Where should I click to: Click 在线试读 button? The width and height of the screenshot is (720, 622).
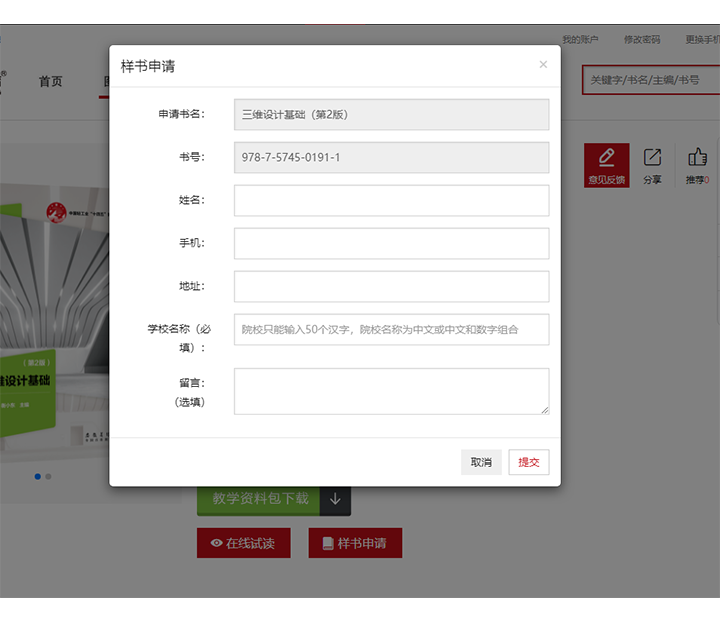(x=244, y=543)
